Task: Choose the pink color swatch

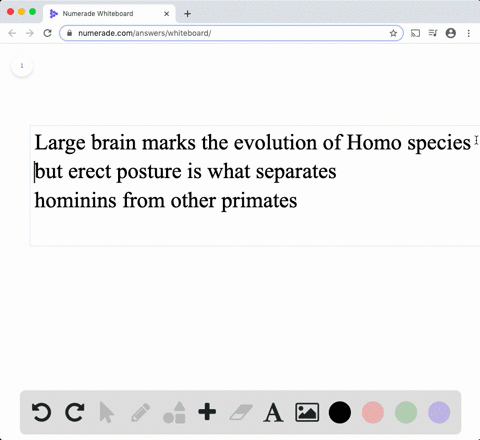Action: pyautogui.click(x=373, y=412)
